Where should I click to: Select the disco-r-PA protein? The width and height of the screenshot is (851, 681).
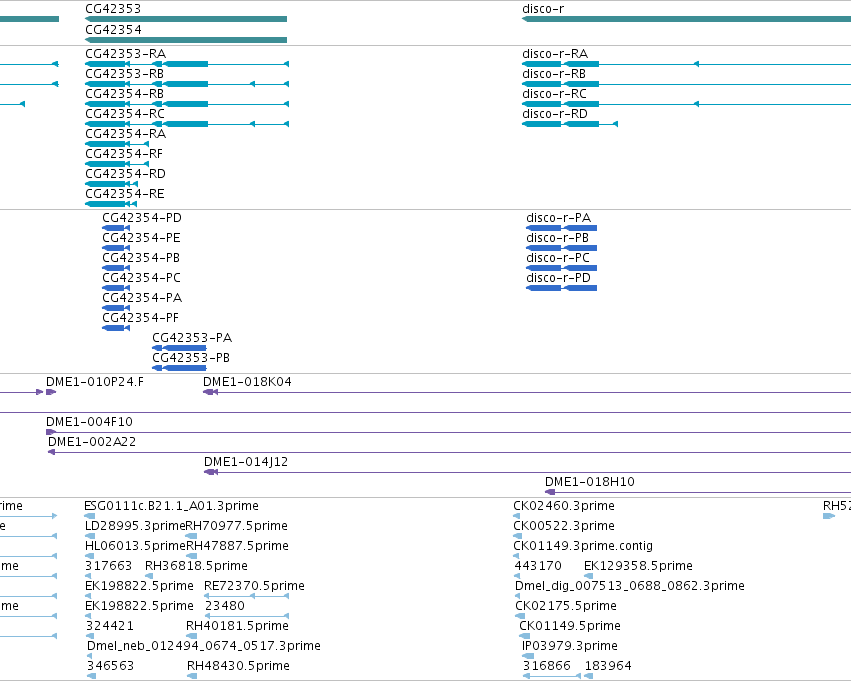point(558,218)
